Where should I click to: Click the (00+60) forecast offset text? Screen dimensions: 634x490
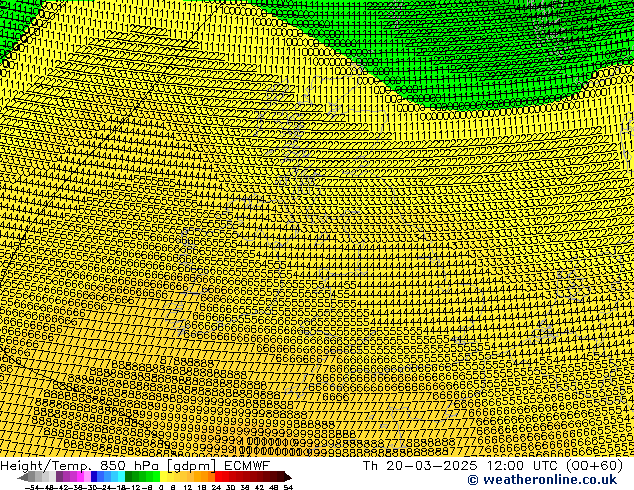[594, 466]
